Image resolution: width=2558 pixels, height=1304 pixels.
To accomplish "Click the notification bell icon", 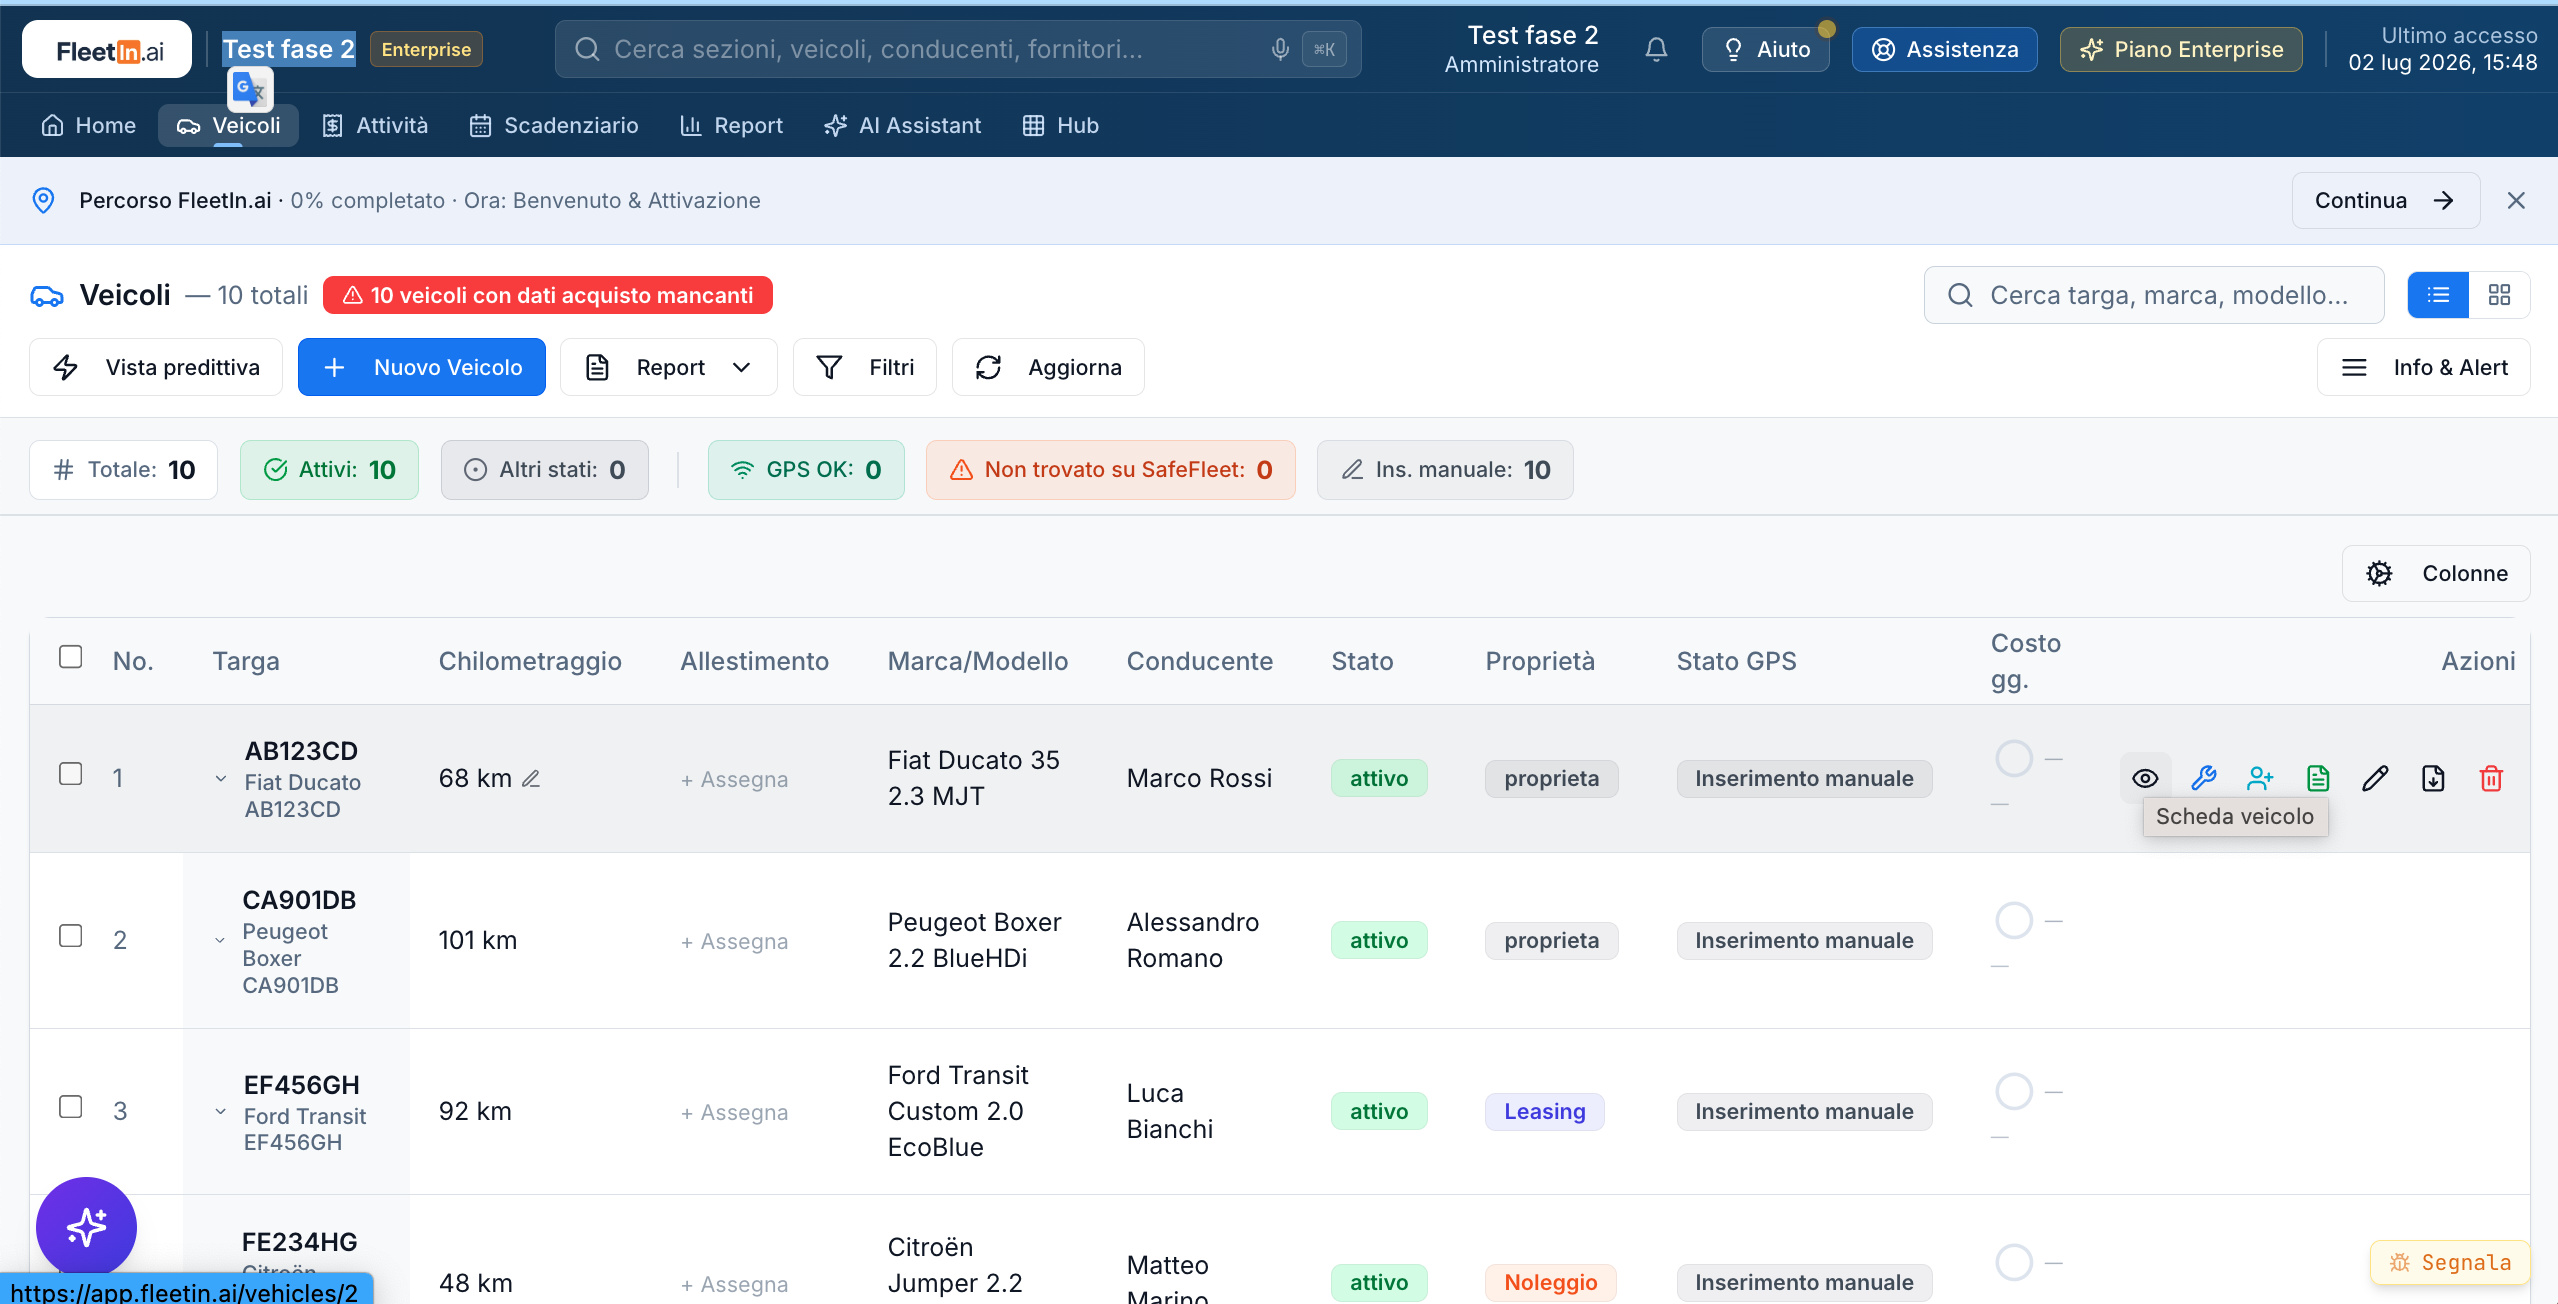I will point(1656,49).
